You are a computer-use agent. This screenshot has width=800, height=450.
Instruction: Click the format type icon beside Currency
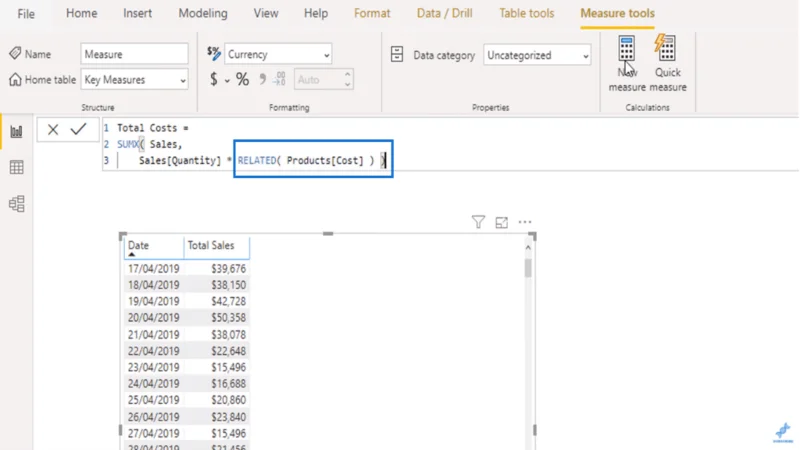214,53
